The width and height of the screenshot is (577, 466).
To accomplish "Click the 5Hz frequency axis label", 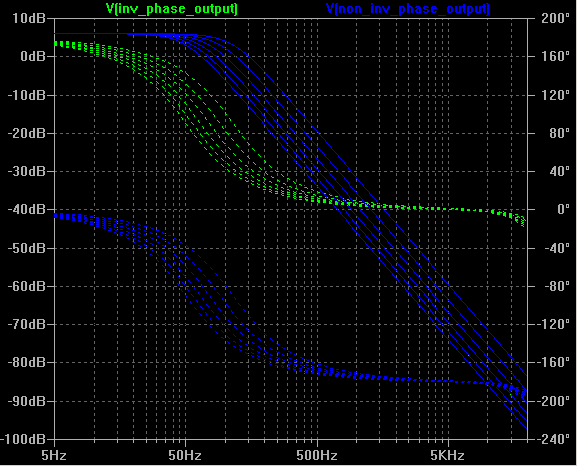I will point(54,456).
